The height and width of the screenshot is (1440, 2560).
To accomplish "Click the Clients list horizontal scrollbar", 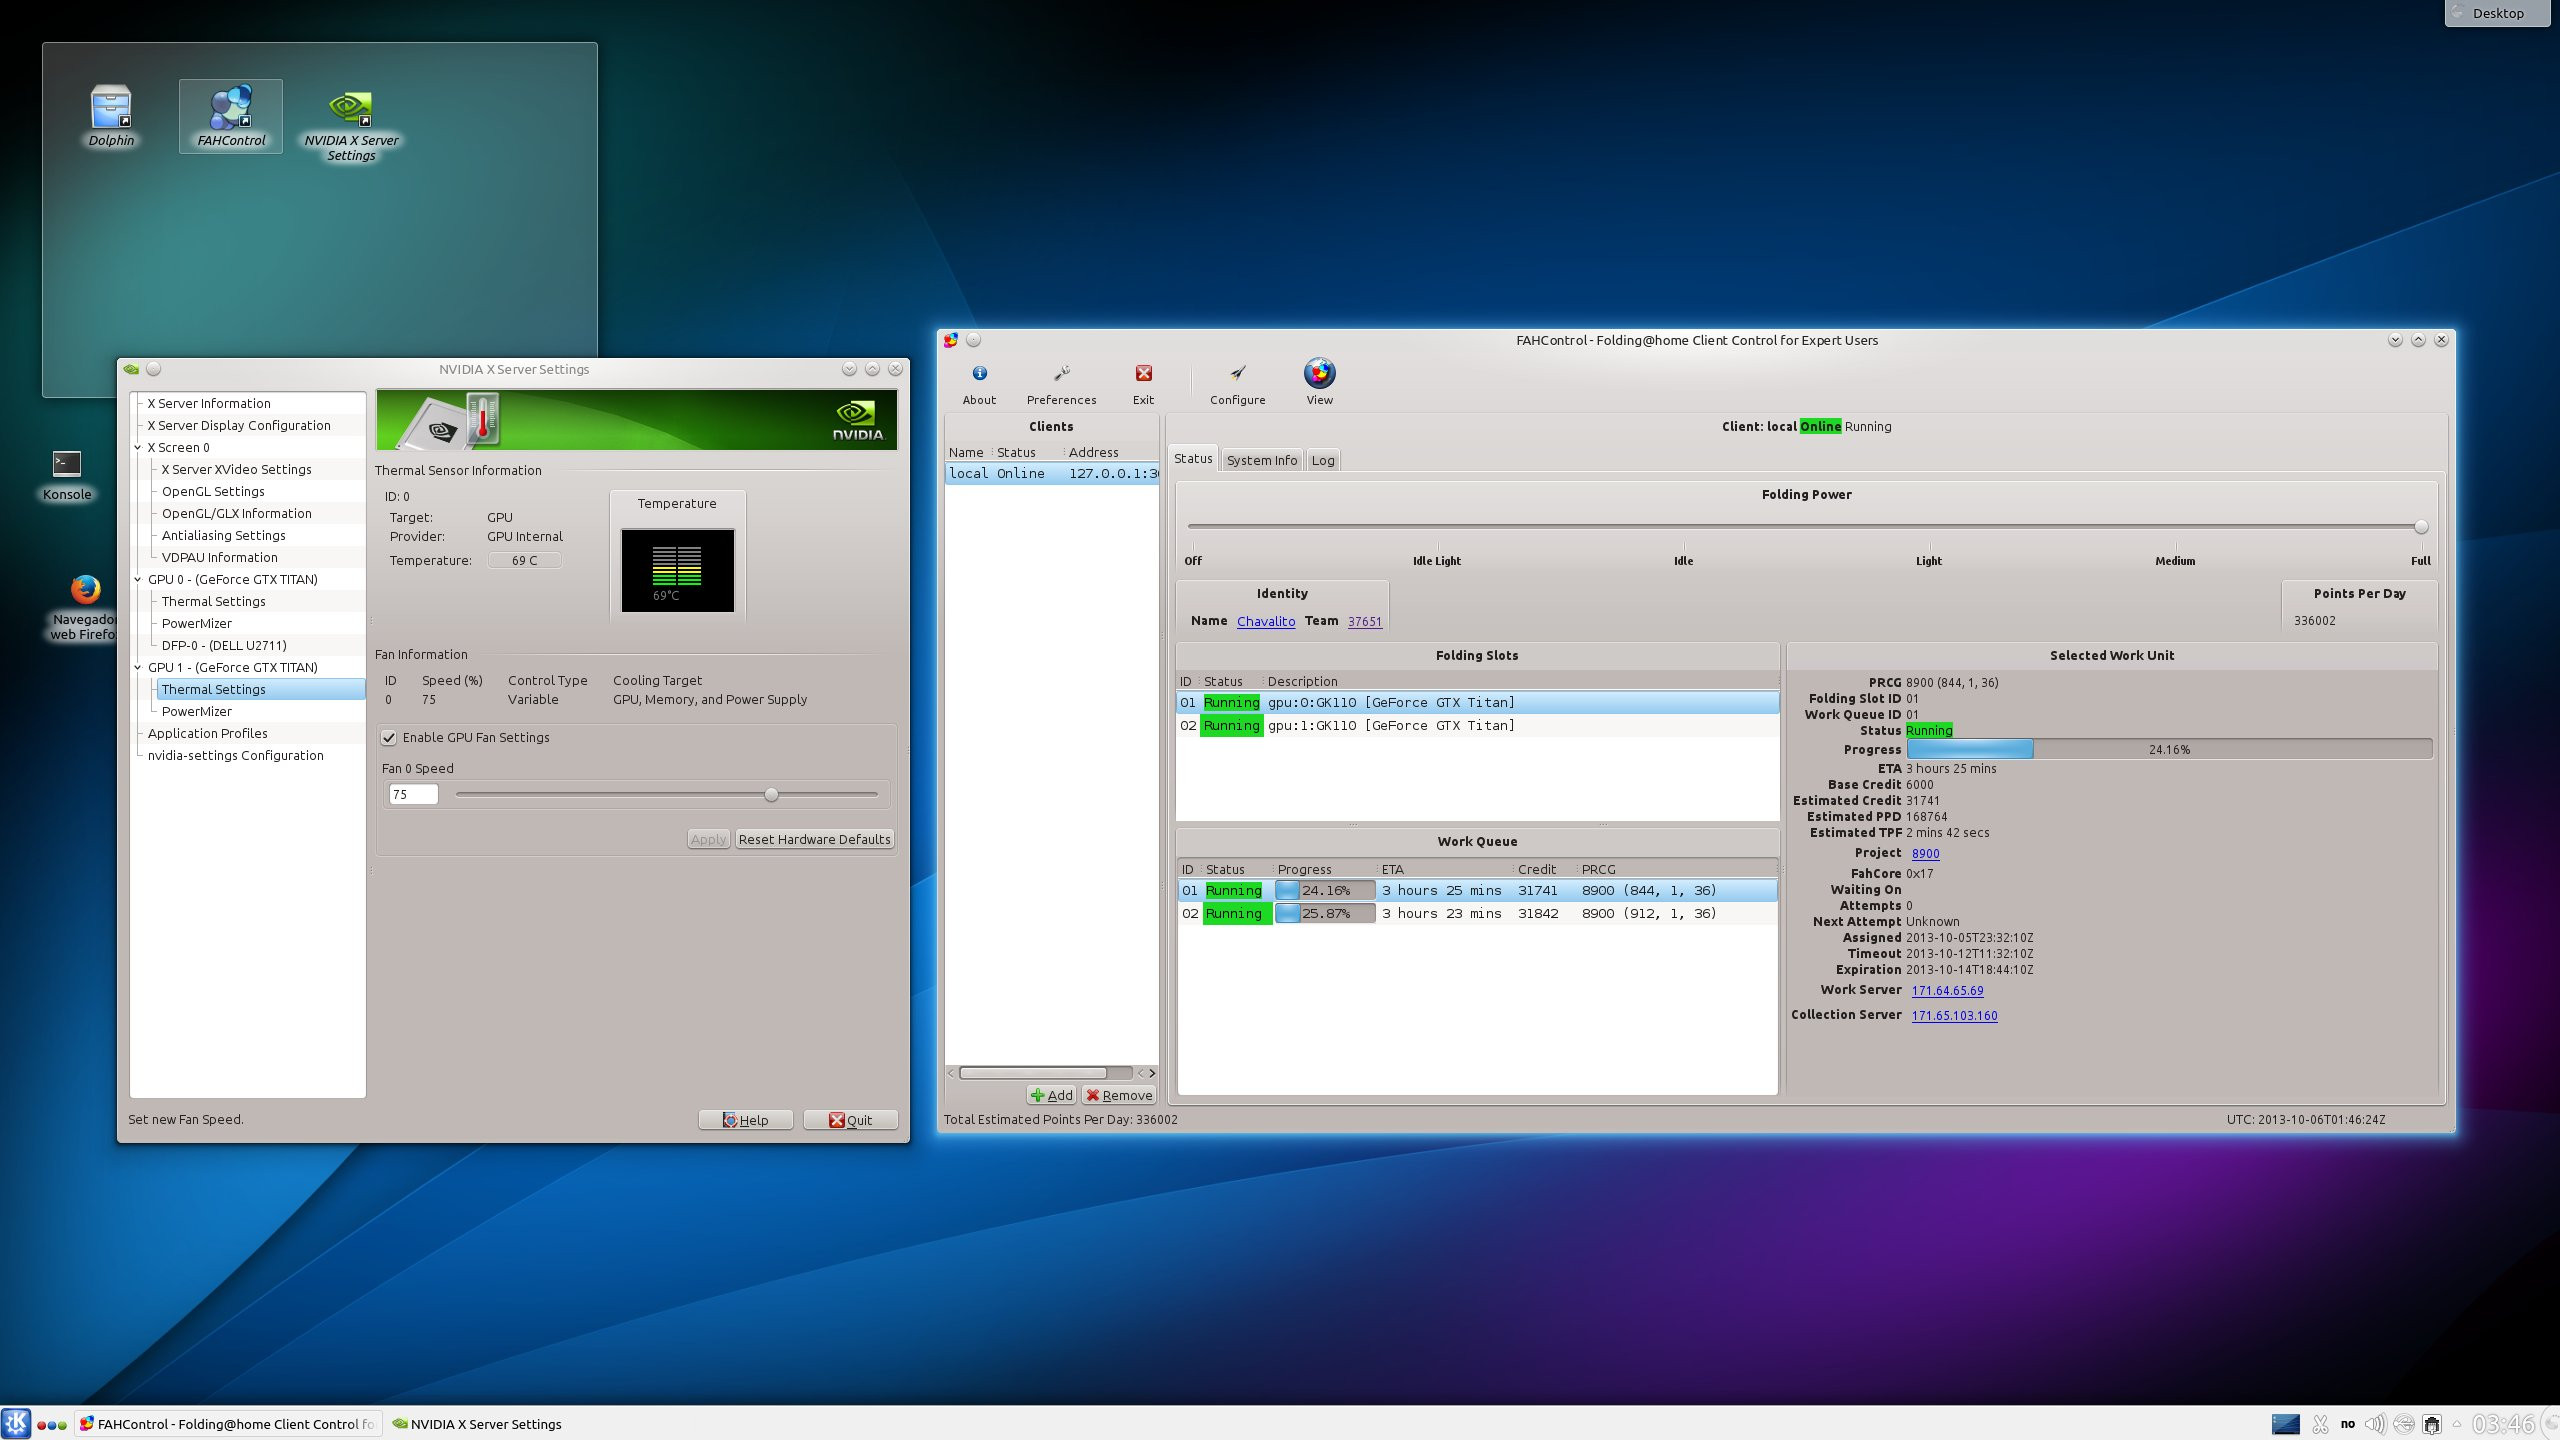I will pyautogui.click(x=1033, y=1073).
